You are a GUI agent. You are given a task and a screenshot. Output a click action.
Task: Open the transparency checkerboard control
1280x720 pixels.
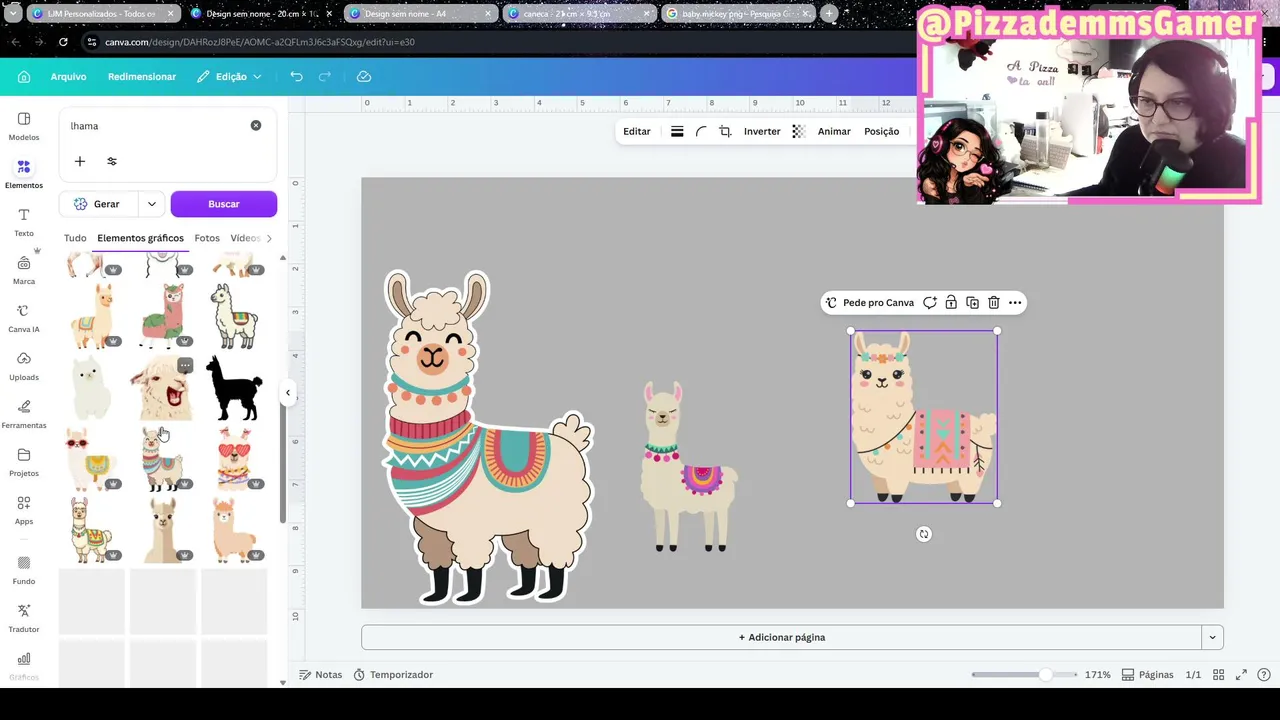pos(798,132)
